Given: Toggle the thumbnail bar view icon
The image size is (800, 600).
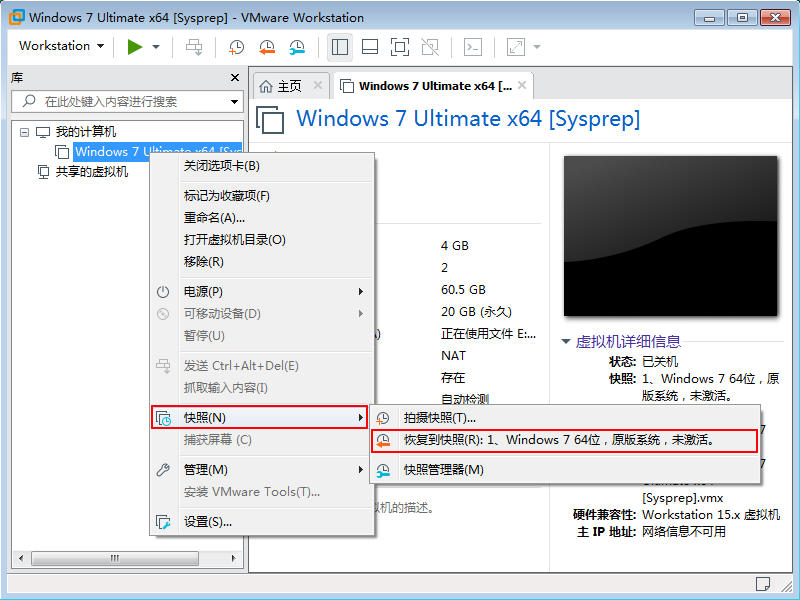Looking at the screenshot, I should click(x=369, y=47).
